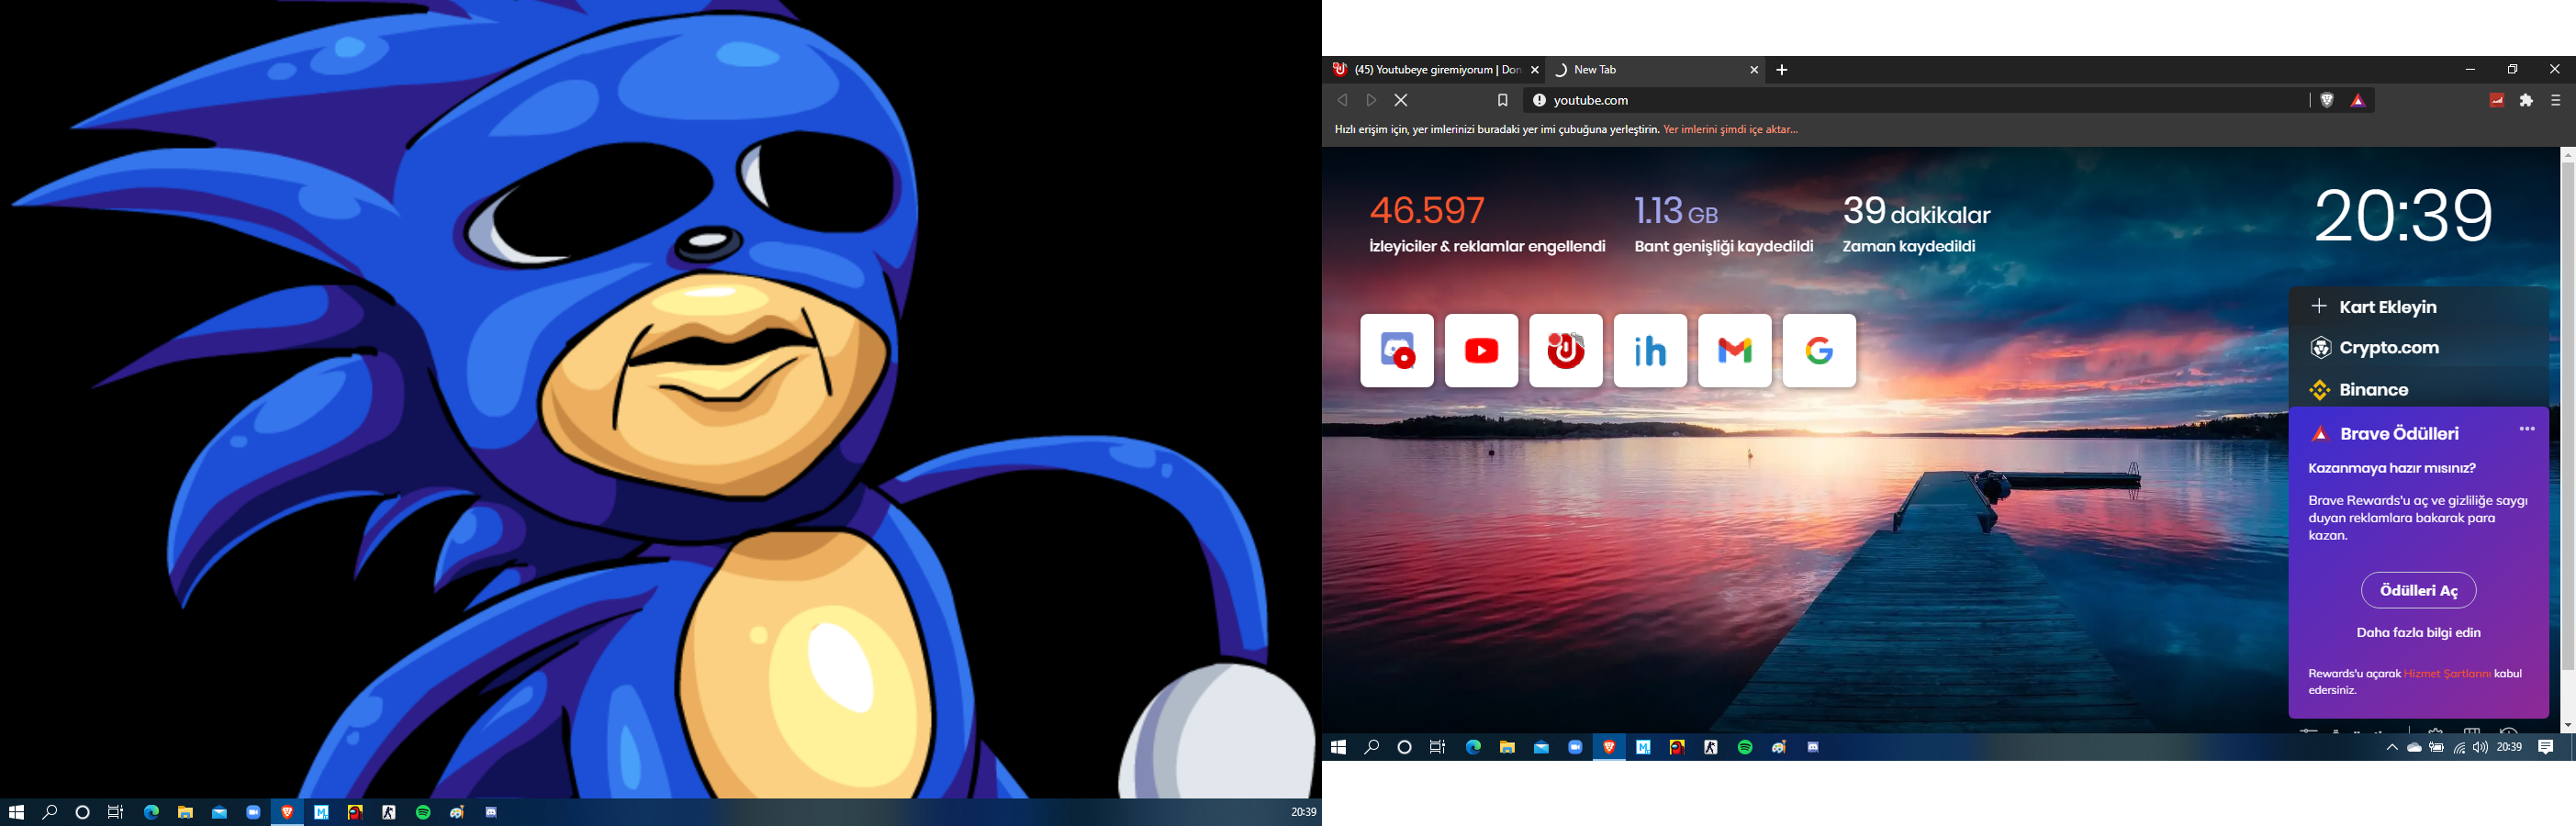Screen dimensions: 2576x826
Task: Click the 46.597 trackers blocked stat
Action: click(x=1487, y=224)
